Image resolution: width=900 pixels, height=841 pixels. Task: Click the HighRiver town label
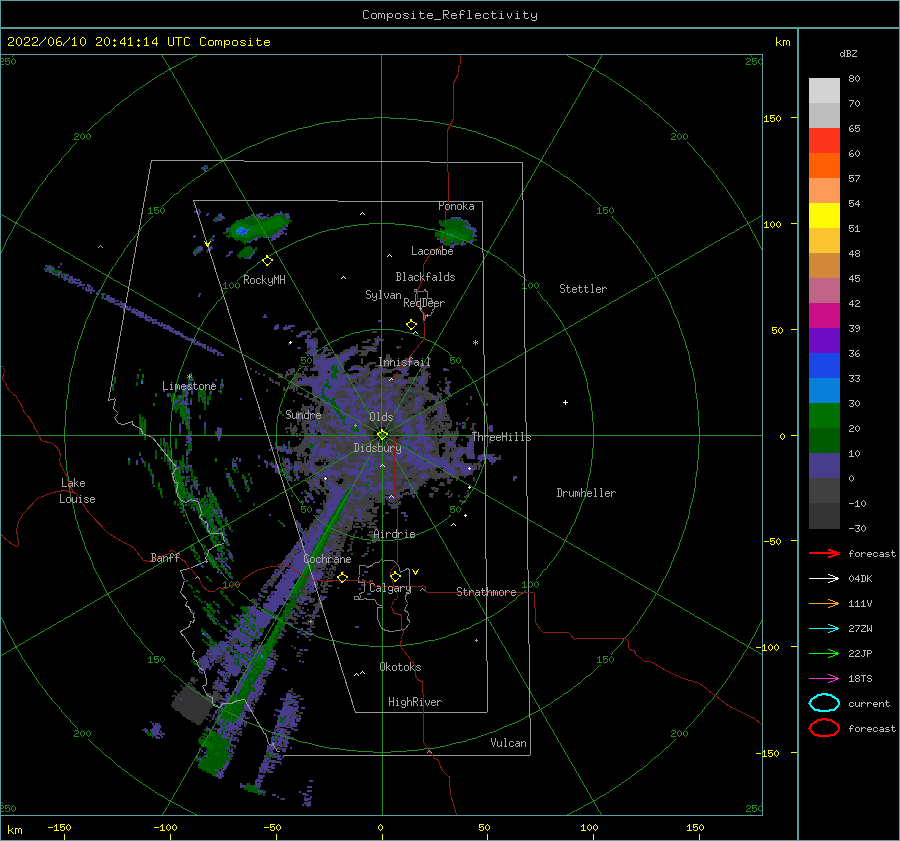pos(415,702)
